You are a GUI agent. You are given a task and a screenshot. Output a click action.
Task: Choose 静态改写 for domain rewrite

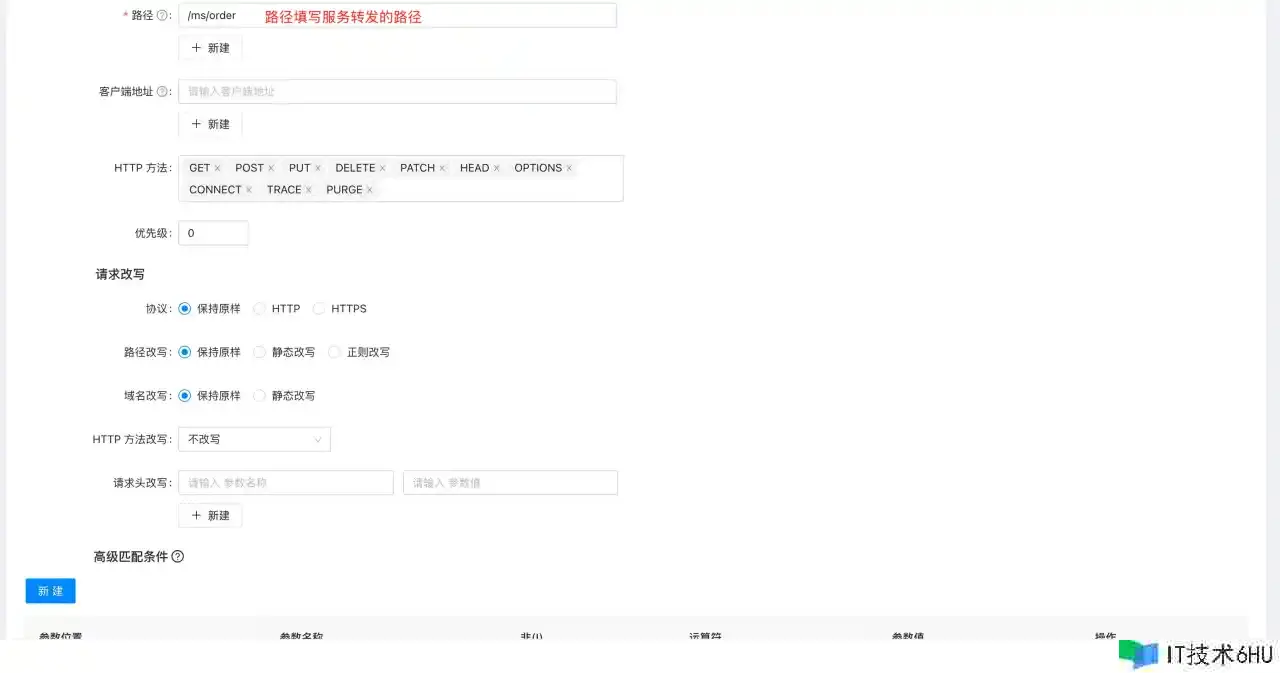point(260,396)
